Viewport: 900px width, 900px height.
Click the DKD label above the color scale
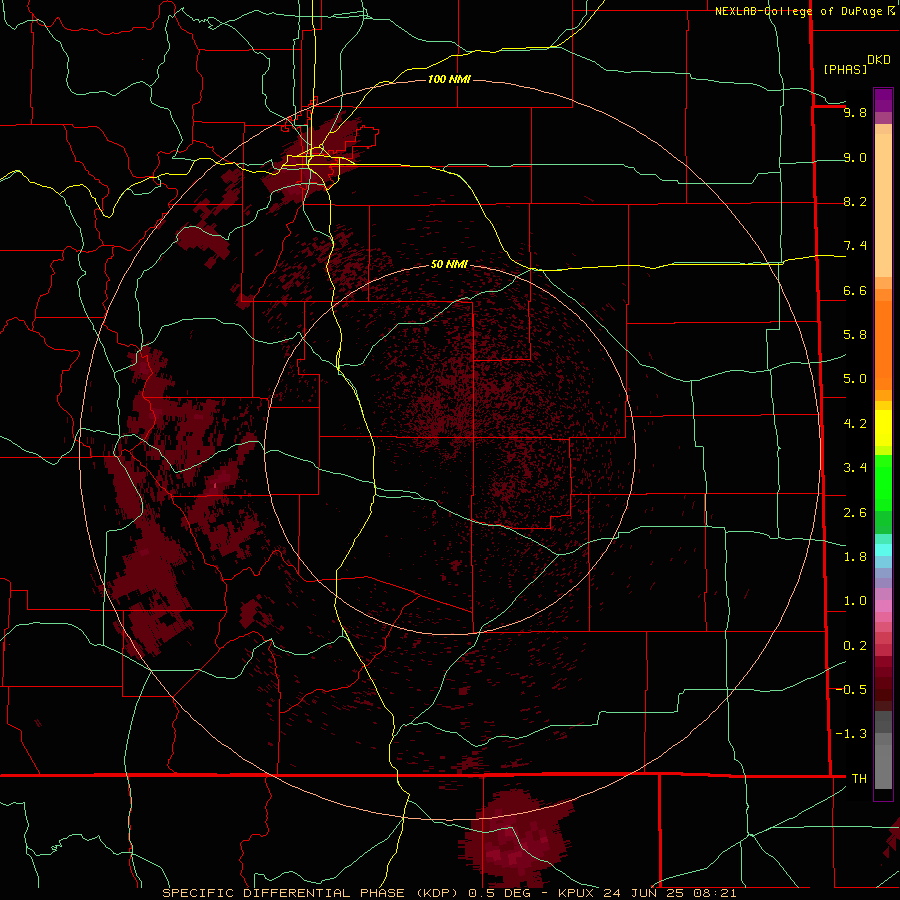click(x=878, y=60)
